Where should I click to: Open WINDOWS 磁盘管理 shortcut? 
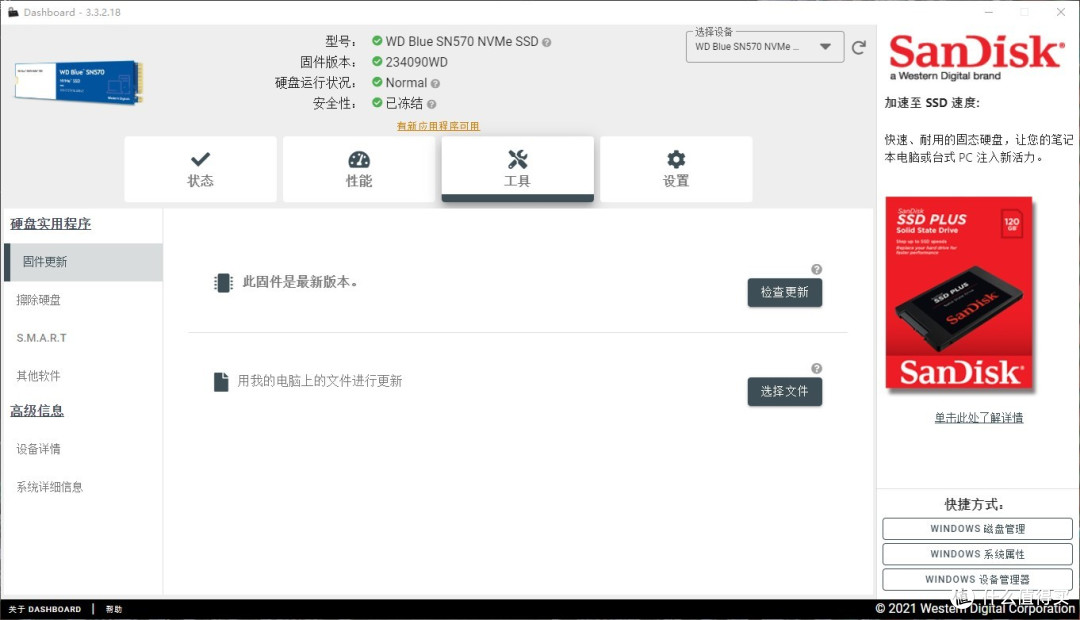[x=977, y=529]
